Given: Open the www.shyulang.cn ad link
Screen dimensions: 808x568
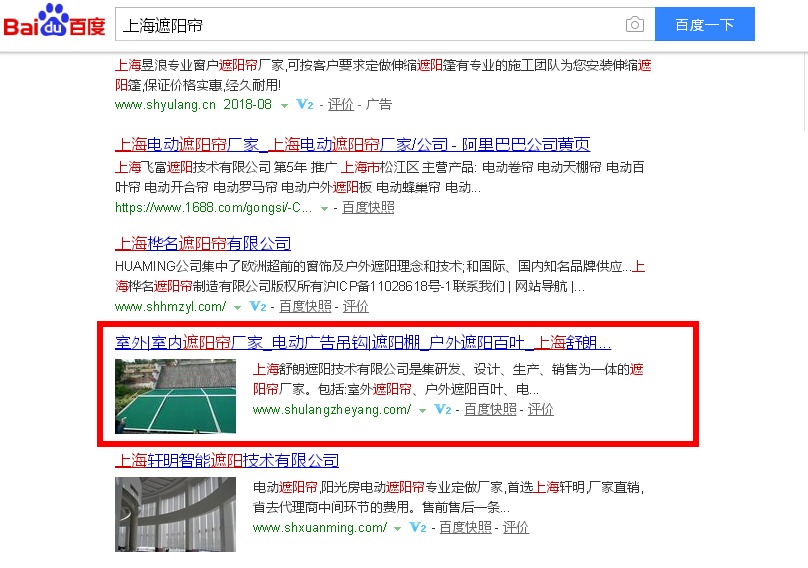Looking at the screenshot, I should pos(165,105).
